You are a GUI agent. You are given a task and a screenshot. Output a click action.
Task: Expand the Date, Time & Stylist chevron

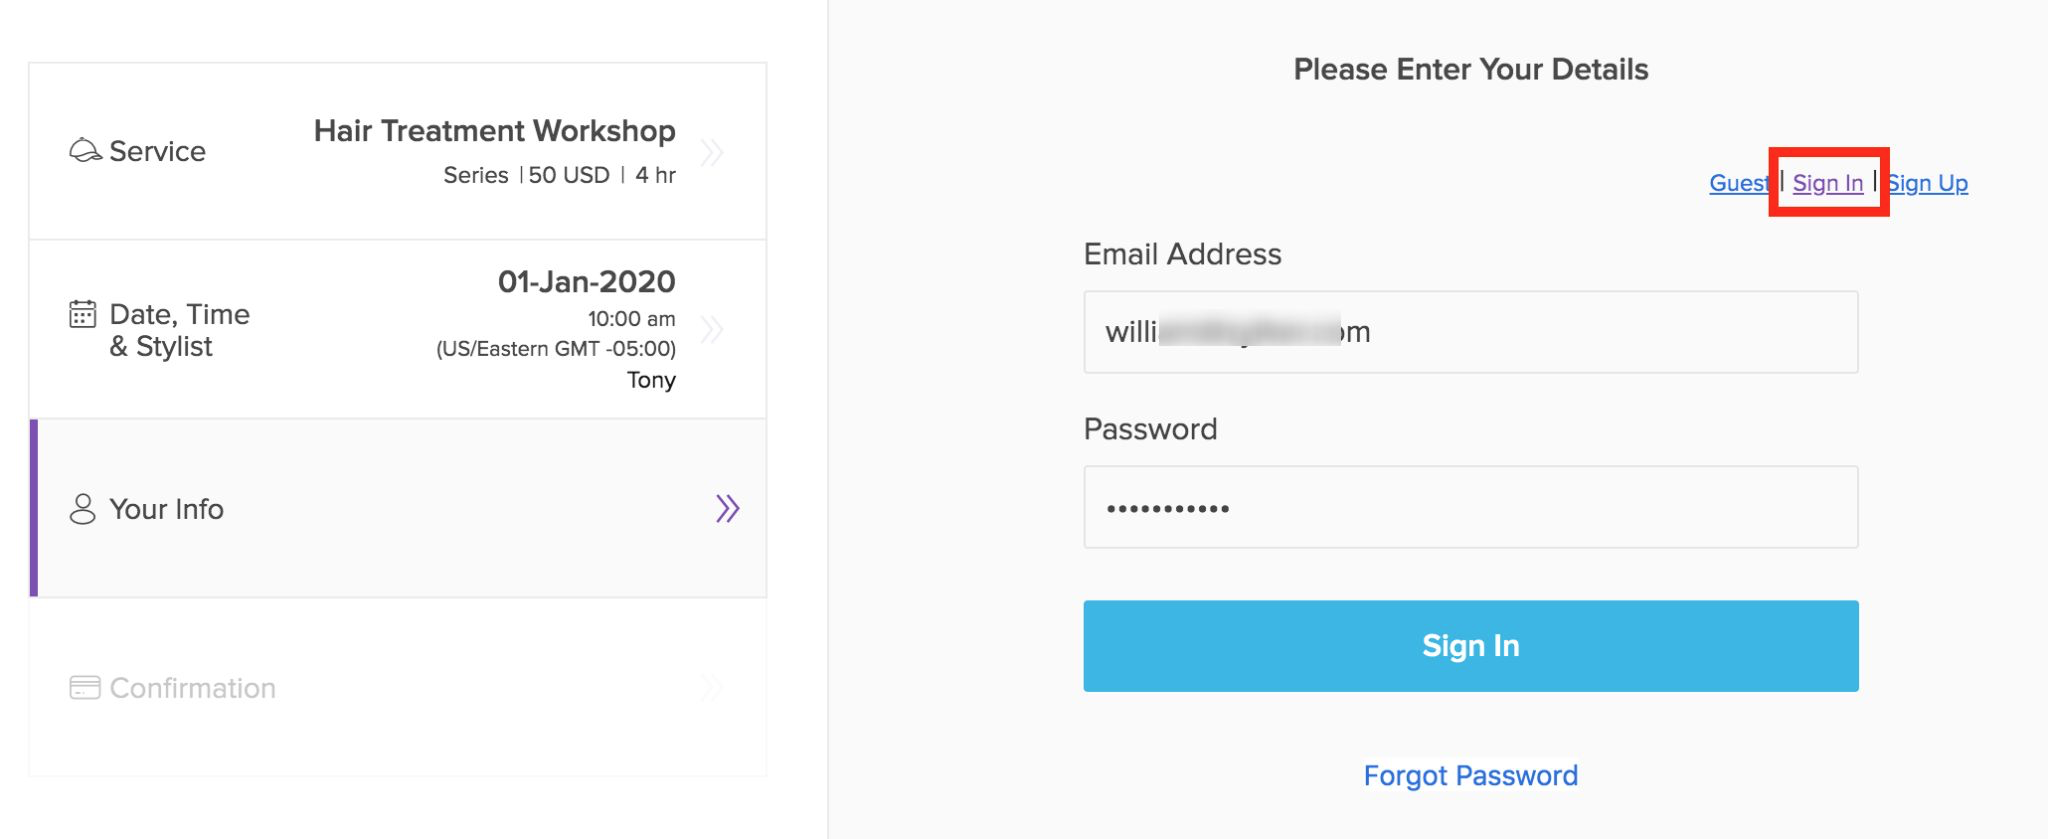(x=712, y=330)
